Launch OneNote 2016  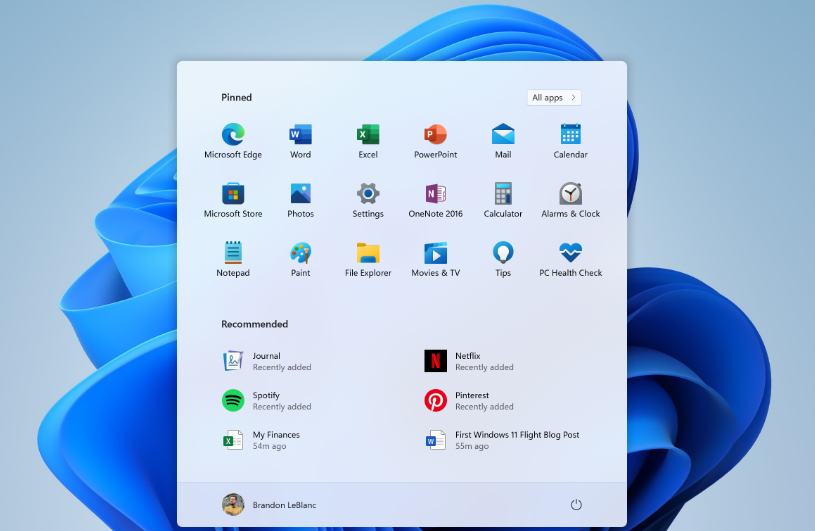pos(436,200)
